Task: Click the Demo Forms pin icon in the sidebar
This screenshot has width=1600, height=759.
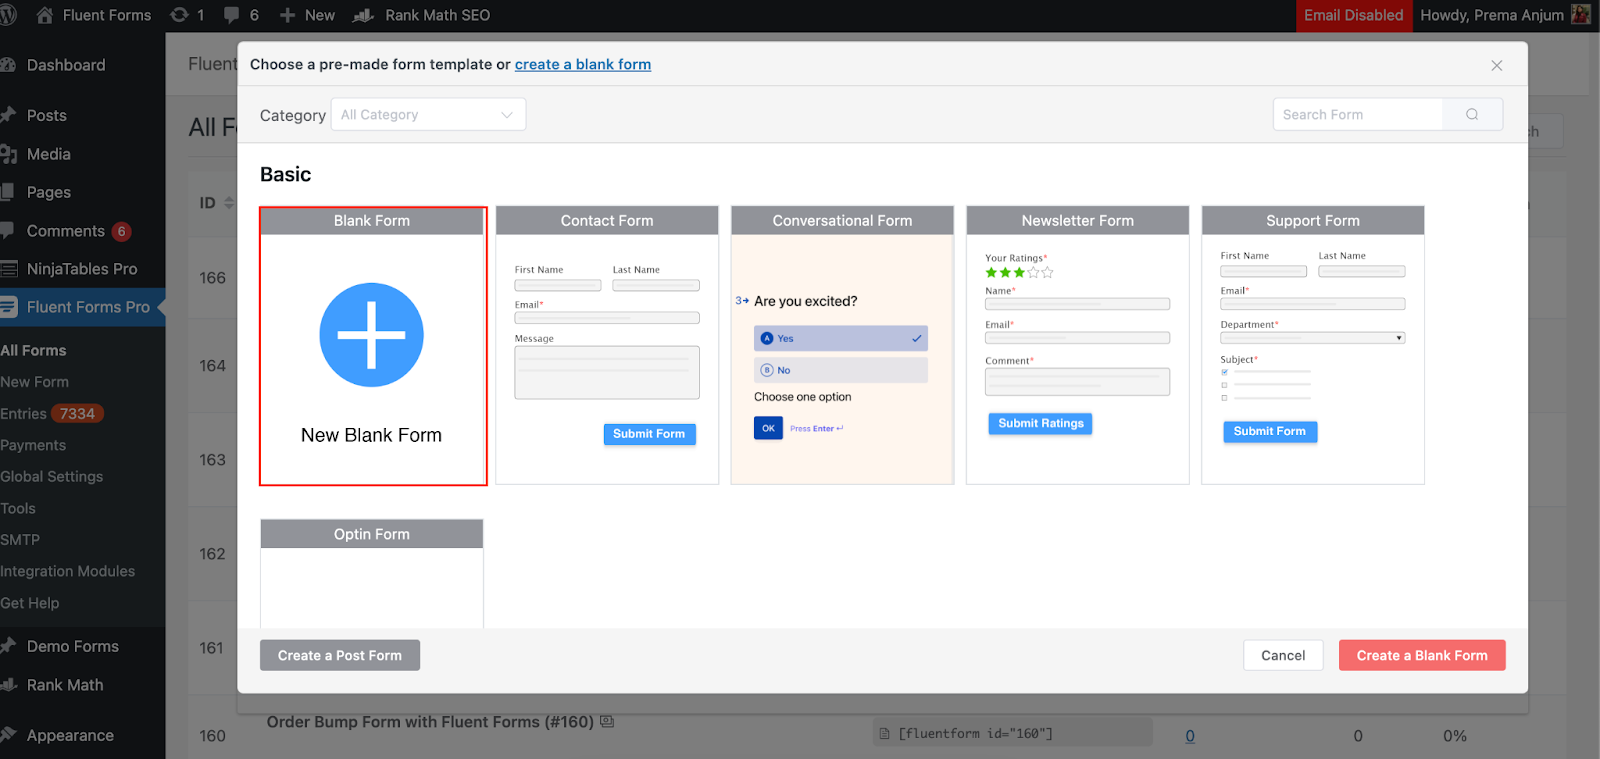Action: (8, 646)
